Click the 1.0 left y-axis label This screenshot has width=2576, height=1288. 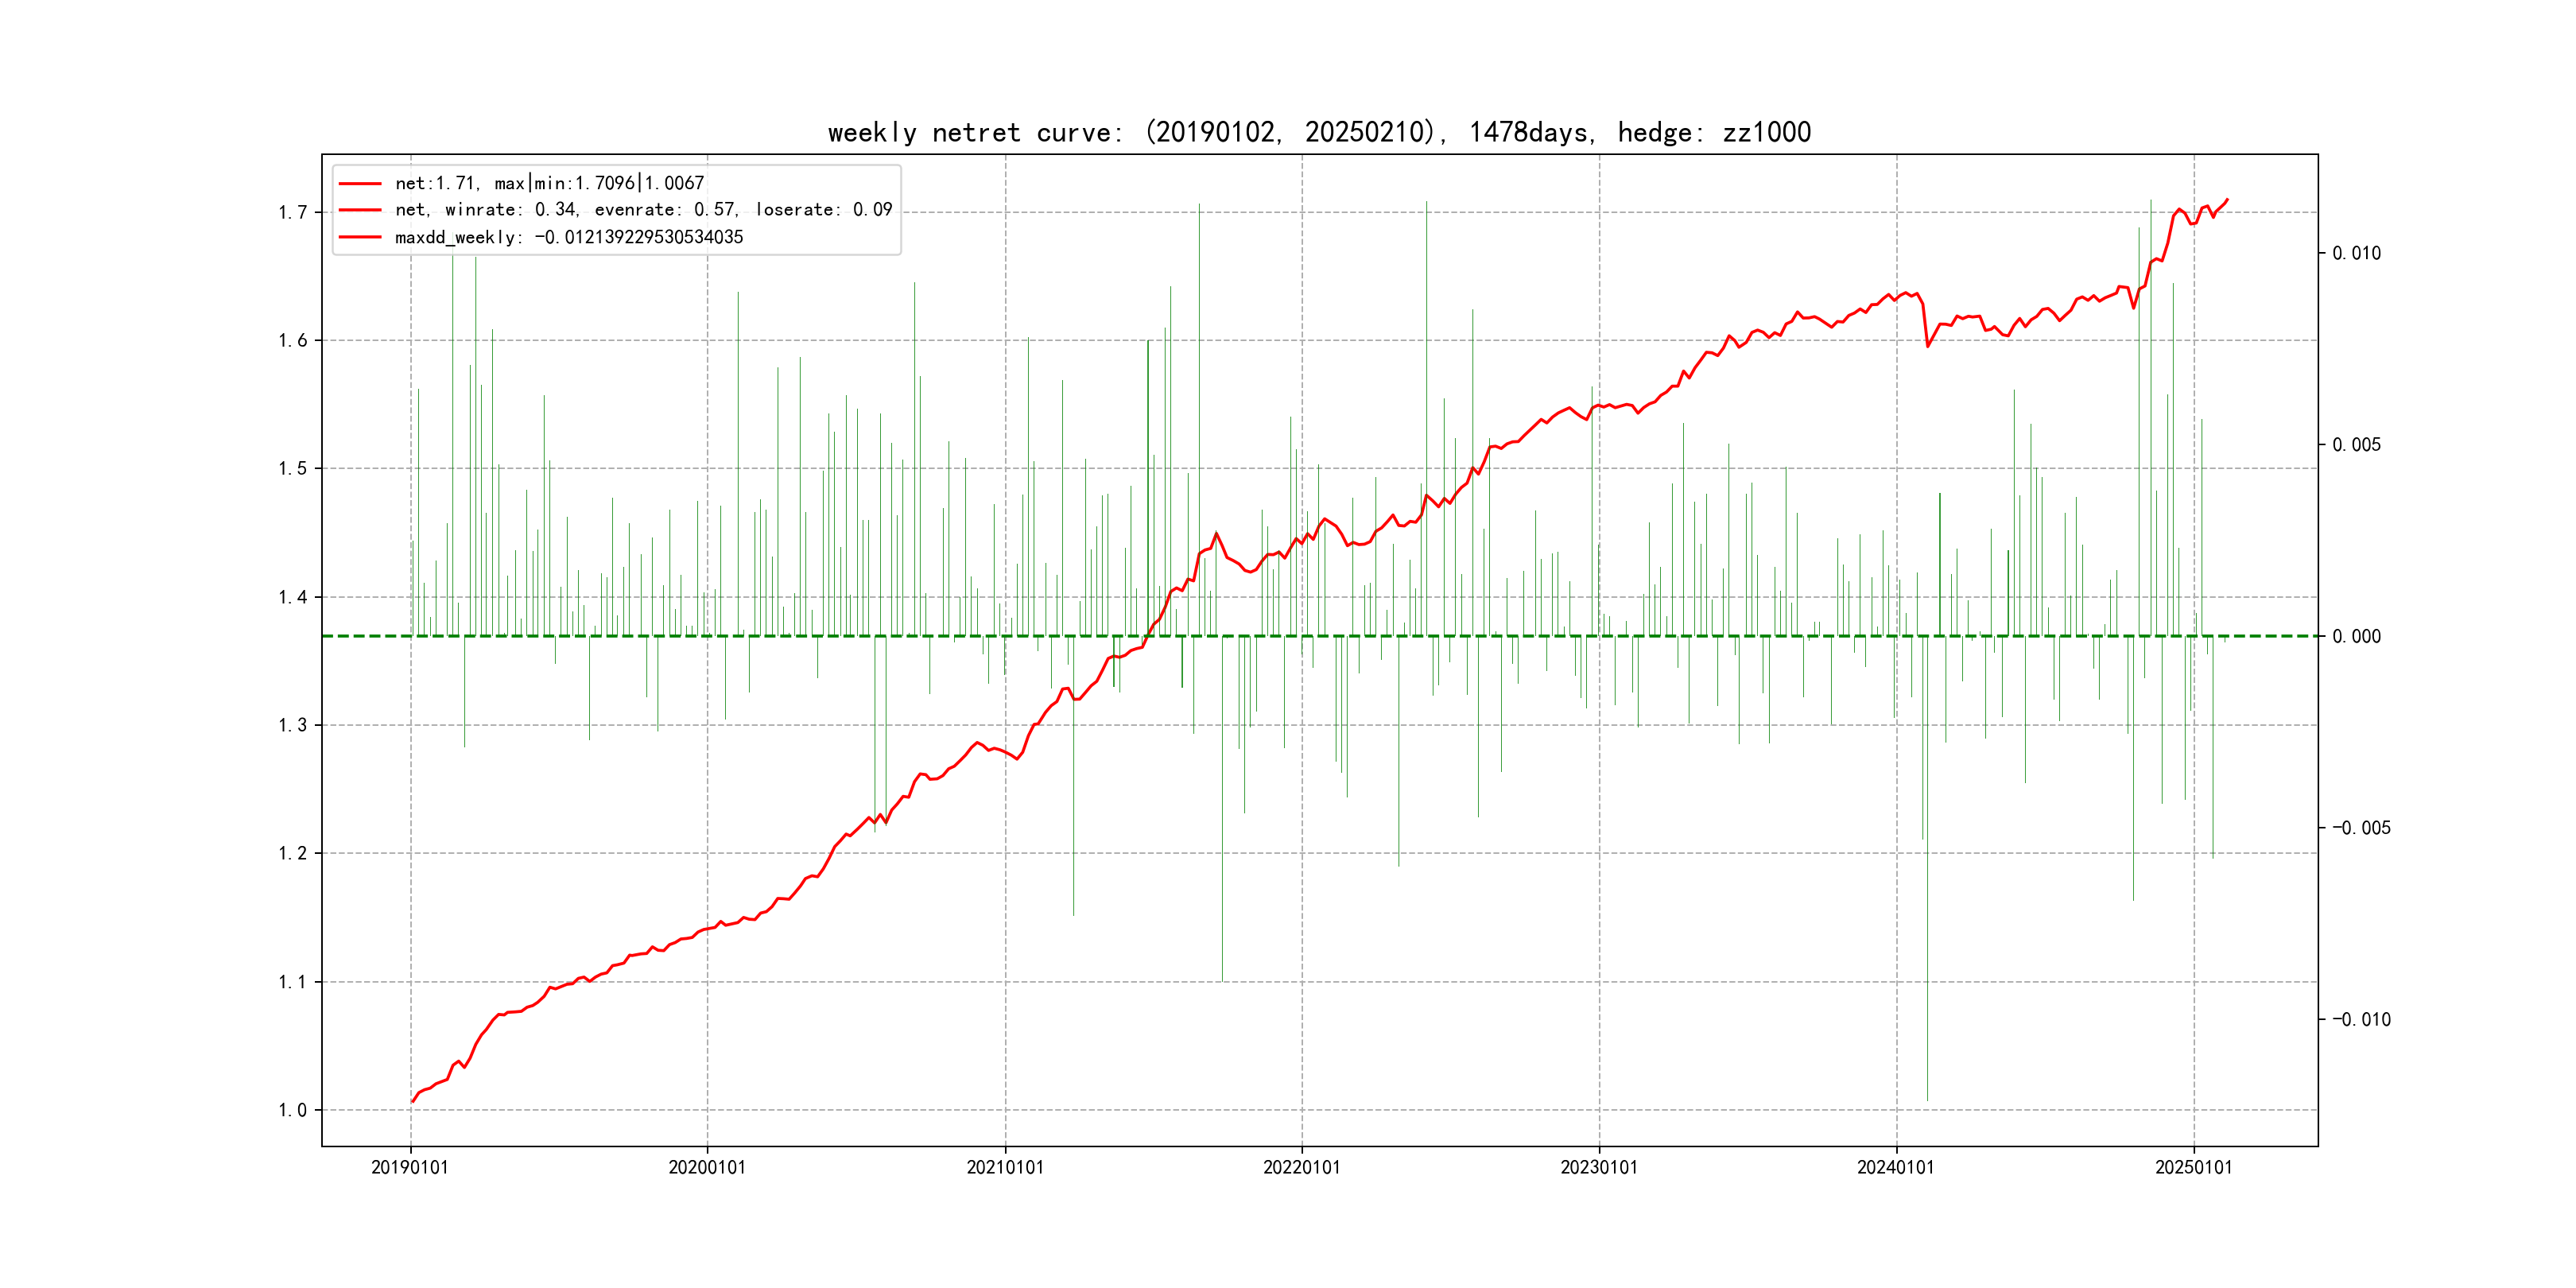(293, 1110)
